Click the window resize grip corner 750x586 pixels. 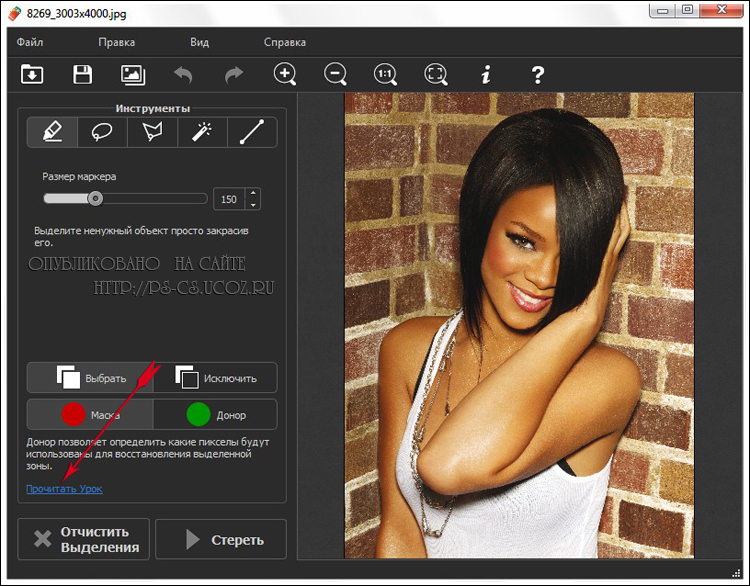[736, 572]
